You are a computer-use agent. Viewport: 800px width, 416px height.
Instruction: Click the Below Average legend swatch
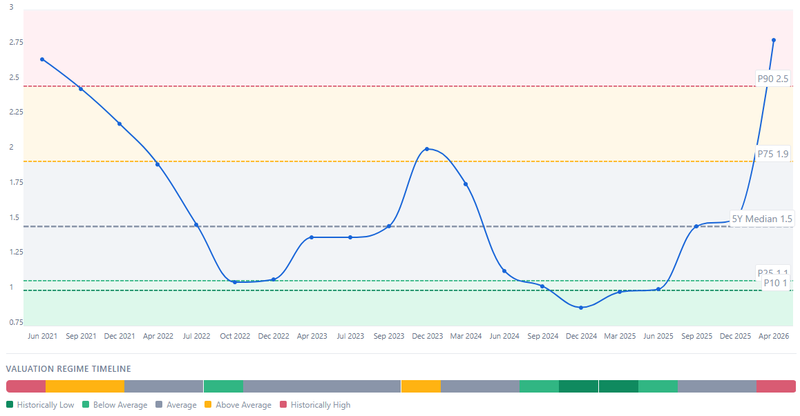click(86, 405)
